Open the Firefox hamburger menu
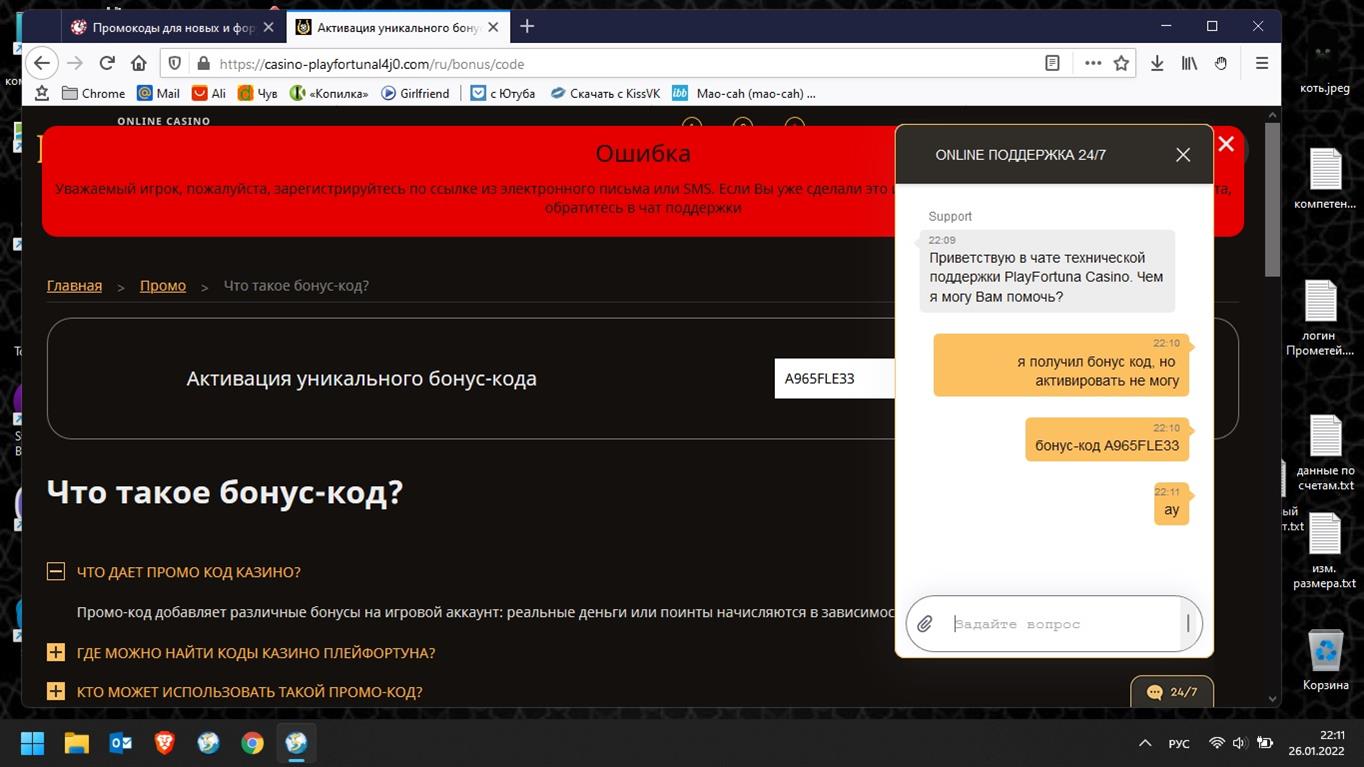 coord(1262,63)
